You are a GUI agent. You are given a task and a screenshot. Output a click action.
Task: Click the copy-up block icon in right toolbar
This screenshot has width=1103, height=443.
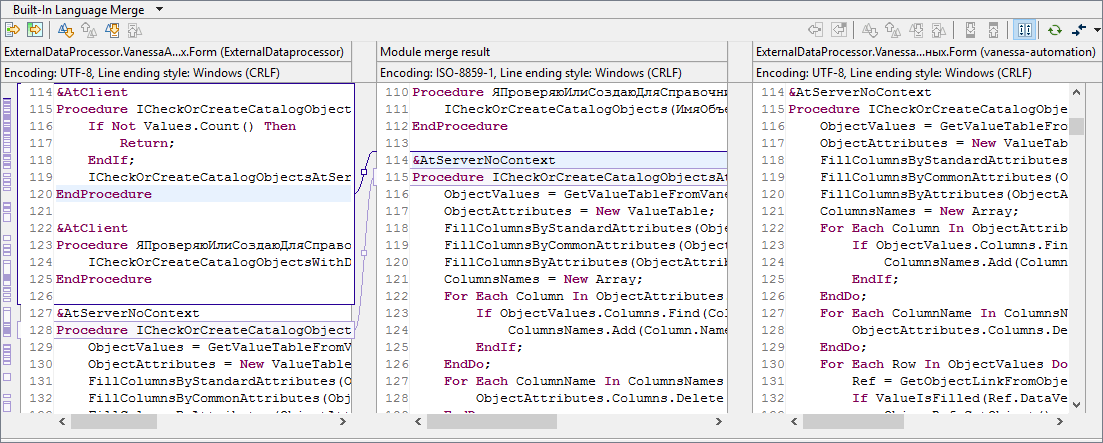click(x=991, y=30)
